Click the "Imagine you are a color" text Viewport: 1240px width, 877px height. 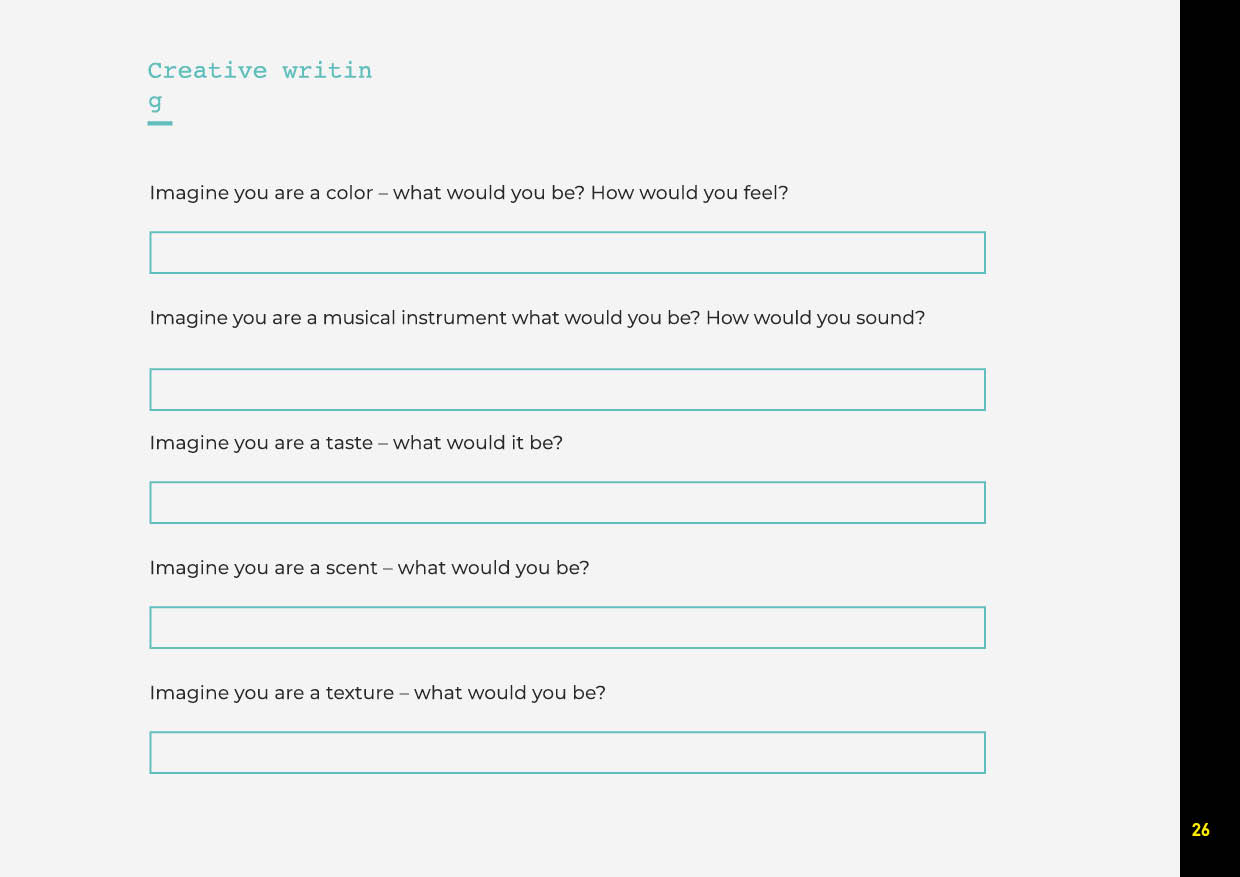click(x=261, y=193)
